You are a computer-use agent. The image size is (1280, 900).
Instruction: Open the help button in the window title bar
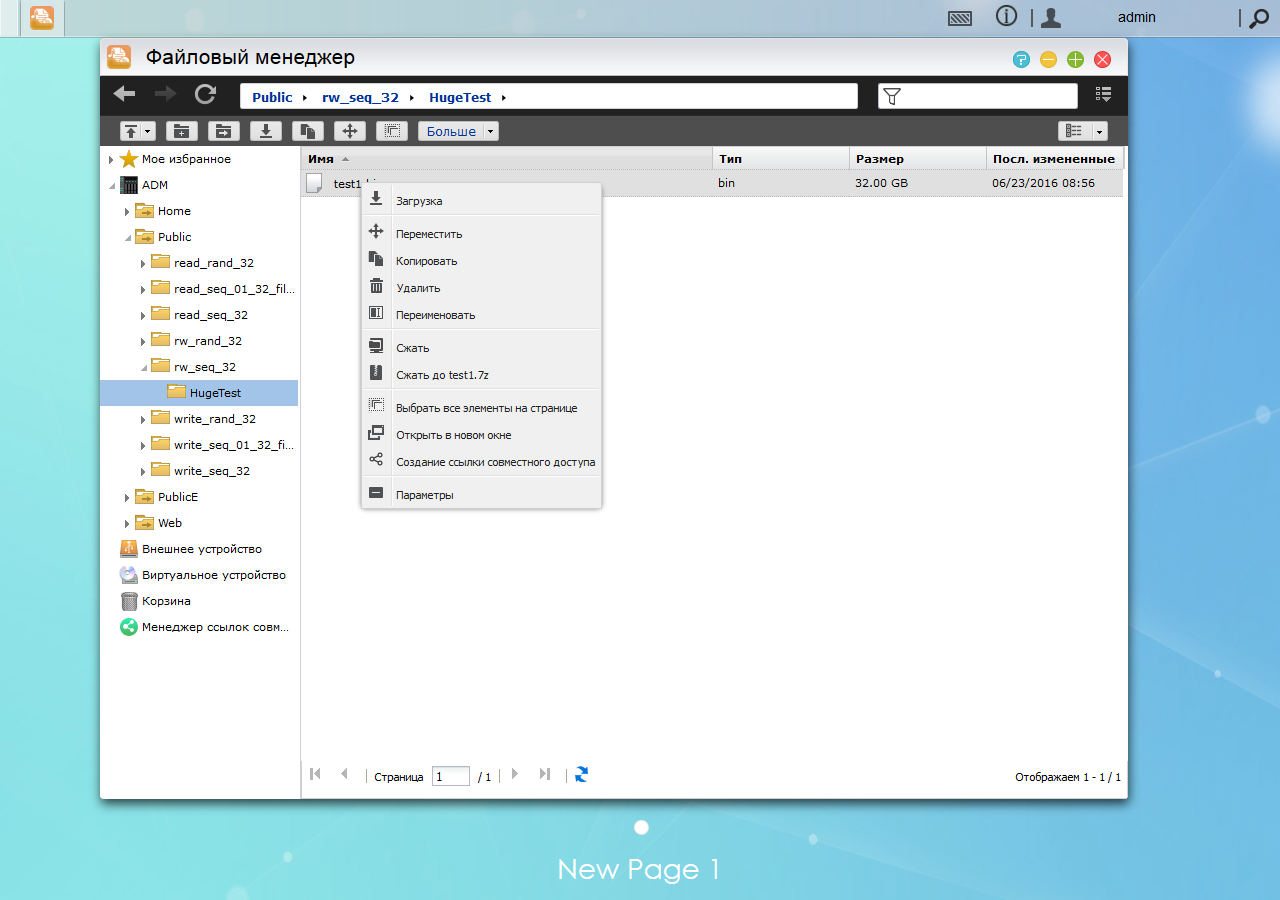pyautogui.click(x=1021, y=59)
